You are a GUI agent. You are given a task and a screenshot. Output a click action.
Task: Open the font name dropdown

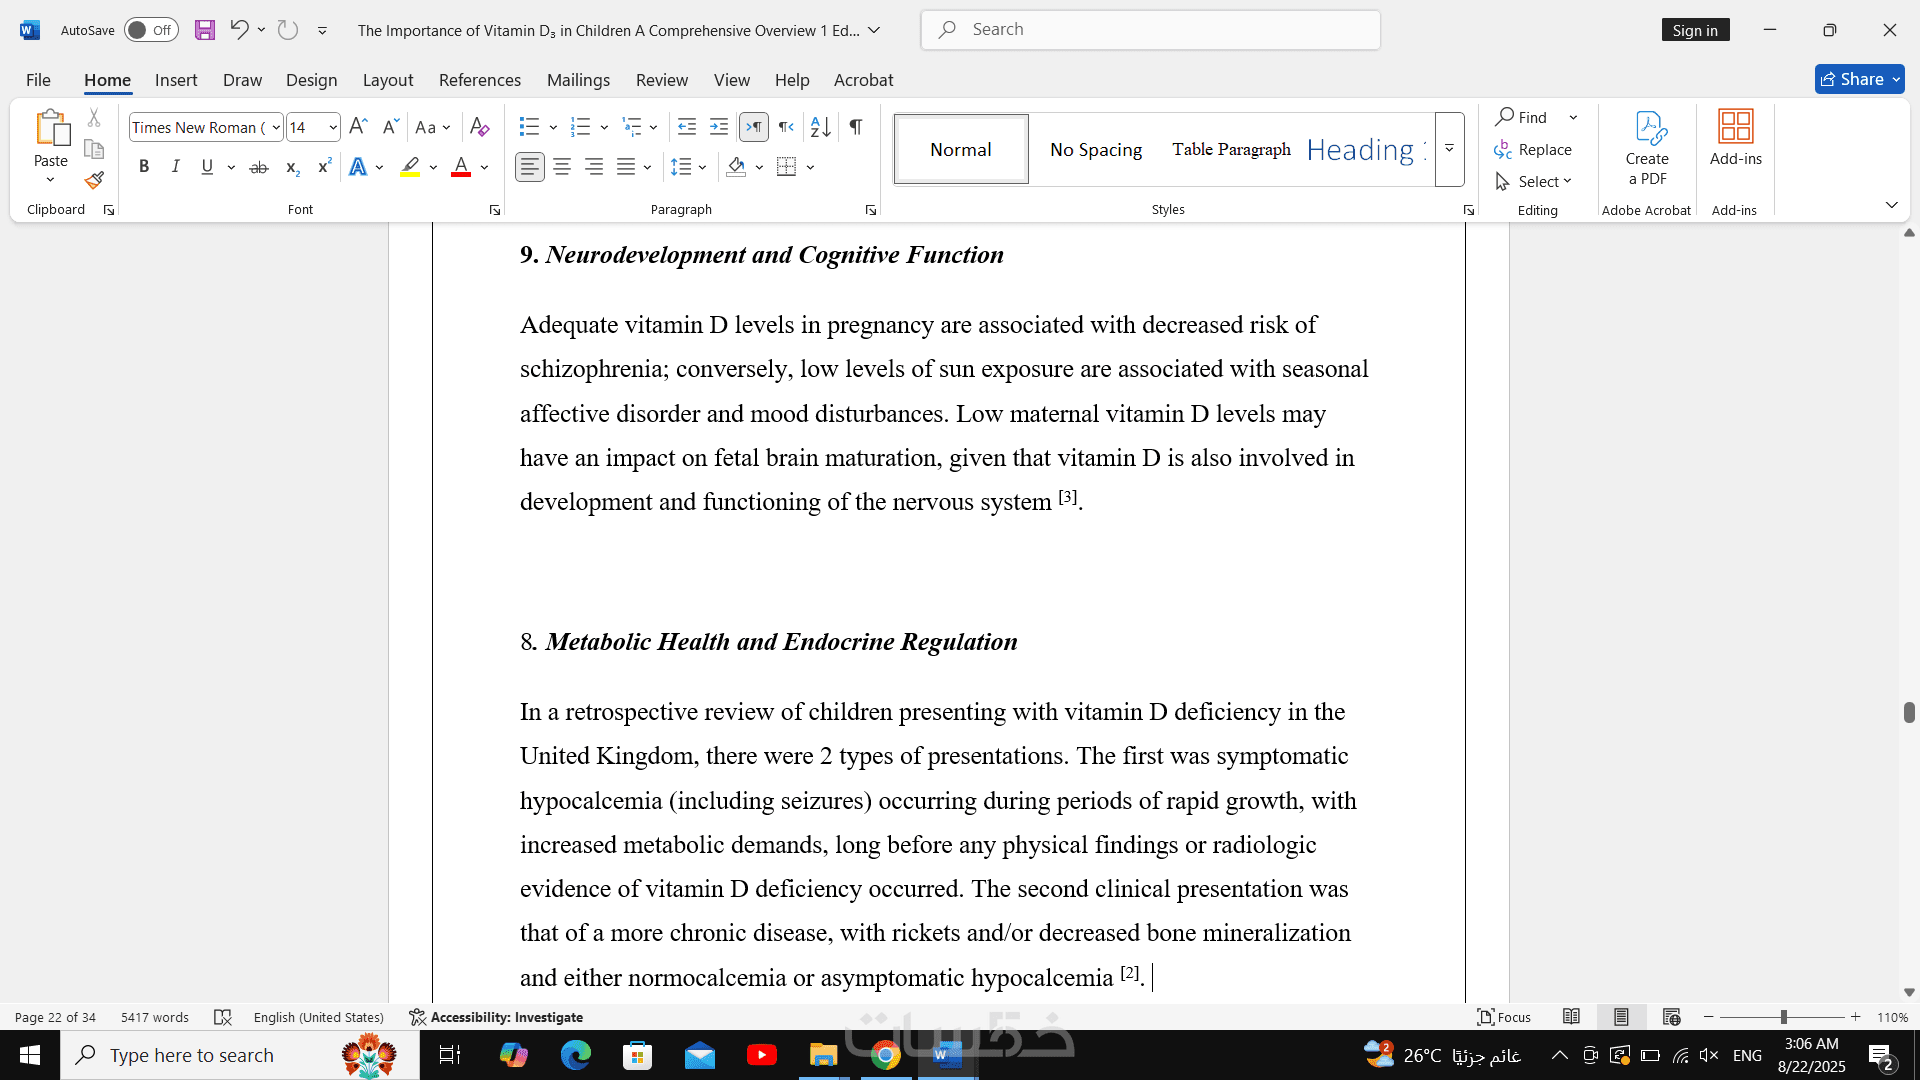(276, 127)
